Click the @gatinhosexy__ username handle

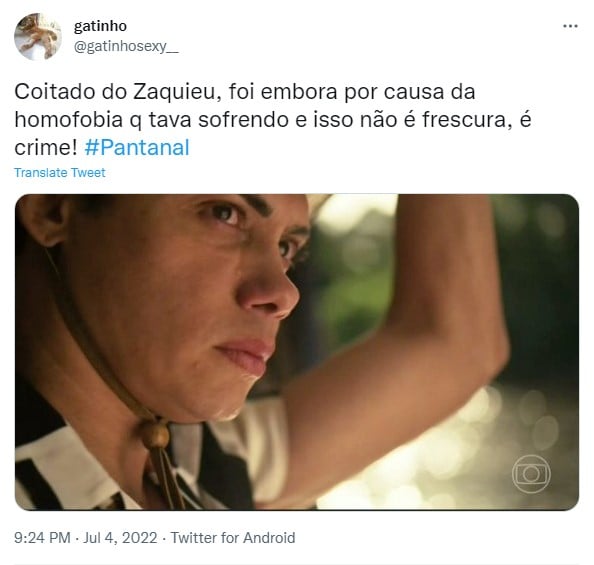click(x=126, y=47)
